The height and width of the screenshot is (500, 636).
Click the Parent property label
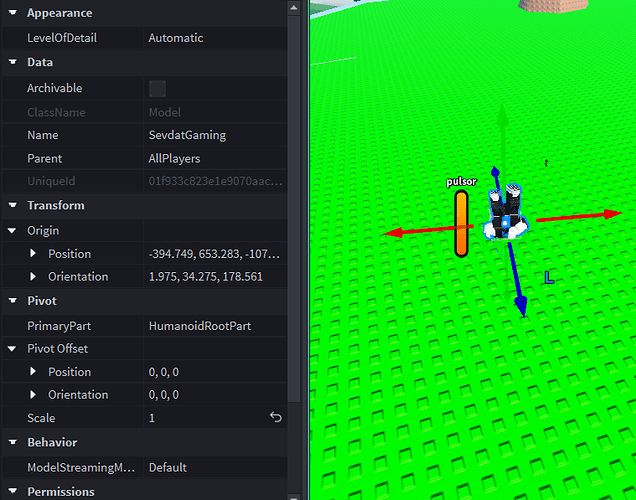(45, 159)
